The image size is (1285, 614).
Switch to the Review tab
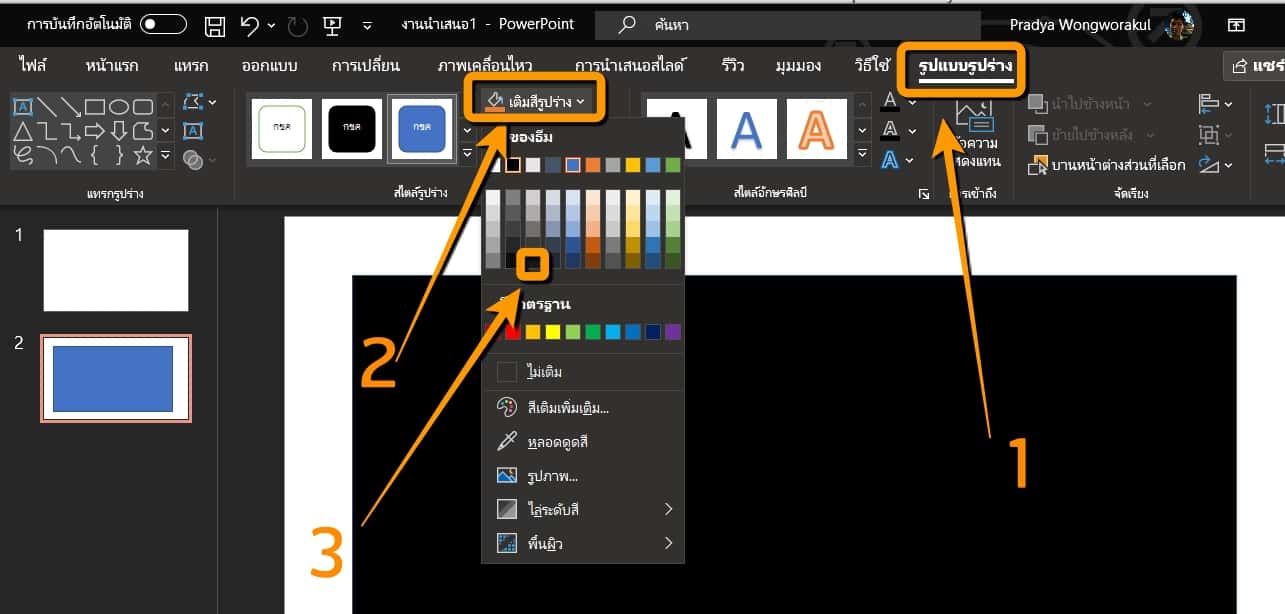(x=732, y=66)
